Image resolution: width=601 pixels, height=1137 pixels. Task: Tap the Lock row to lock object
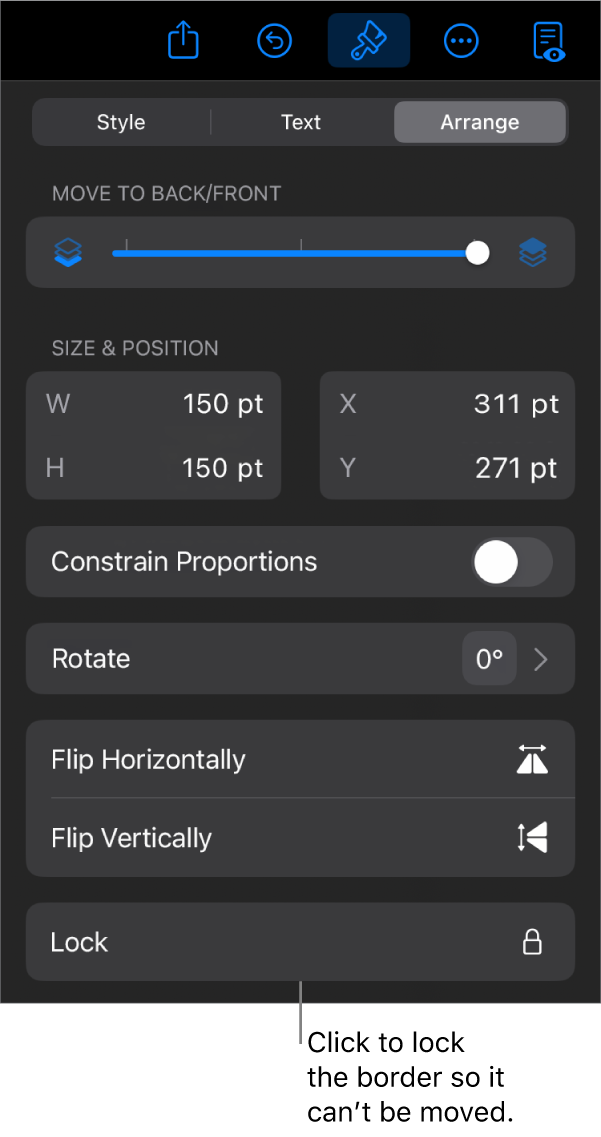tap(250, 941)
